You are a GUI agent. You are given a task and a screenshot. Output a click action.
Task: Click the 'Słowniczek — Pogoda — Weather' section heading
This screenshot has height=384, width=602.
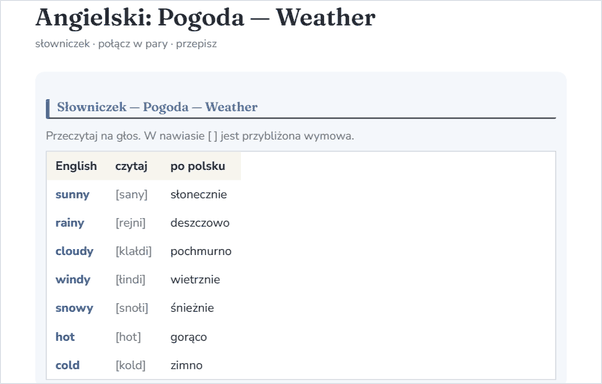point(157,107)
